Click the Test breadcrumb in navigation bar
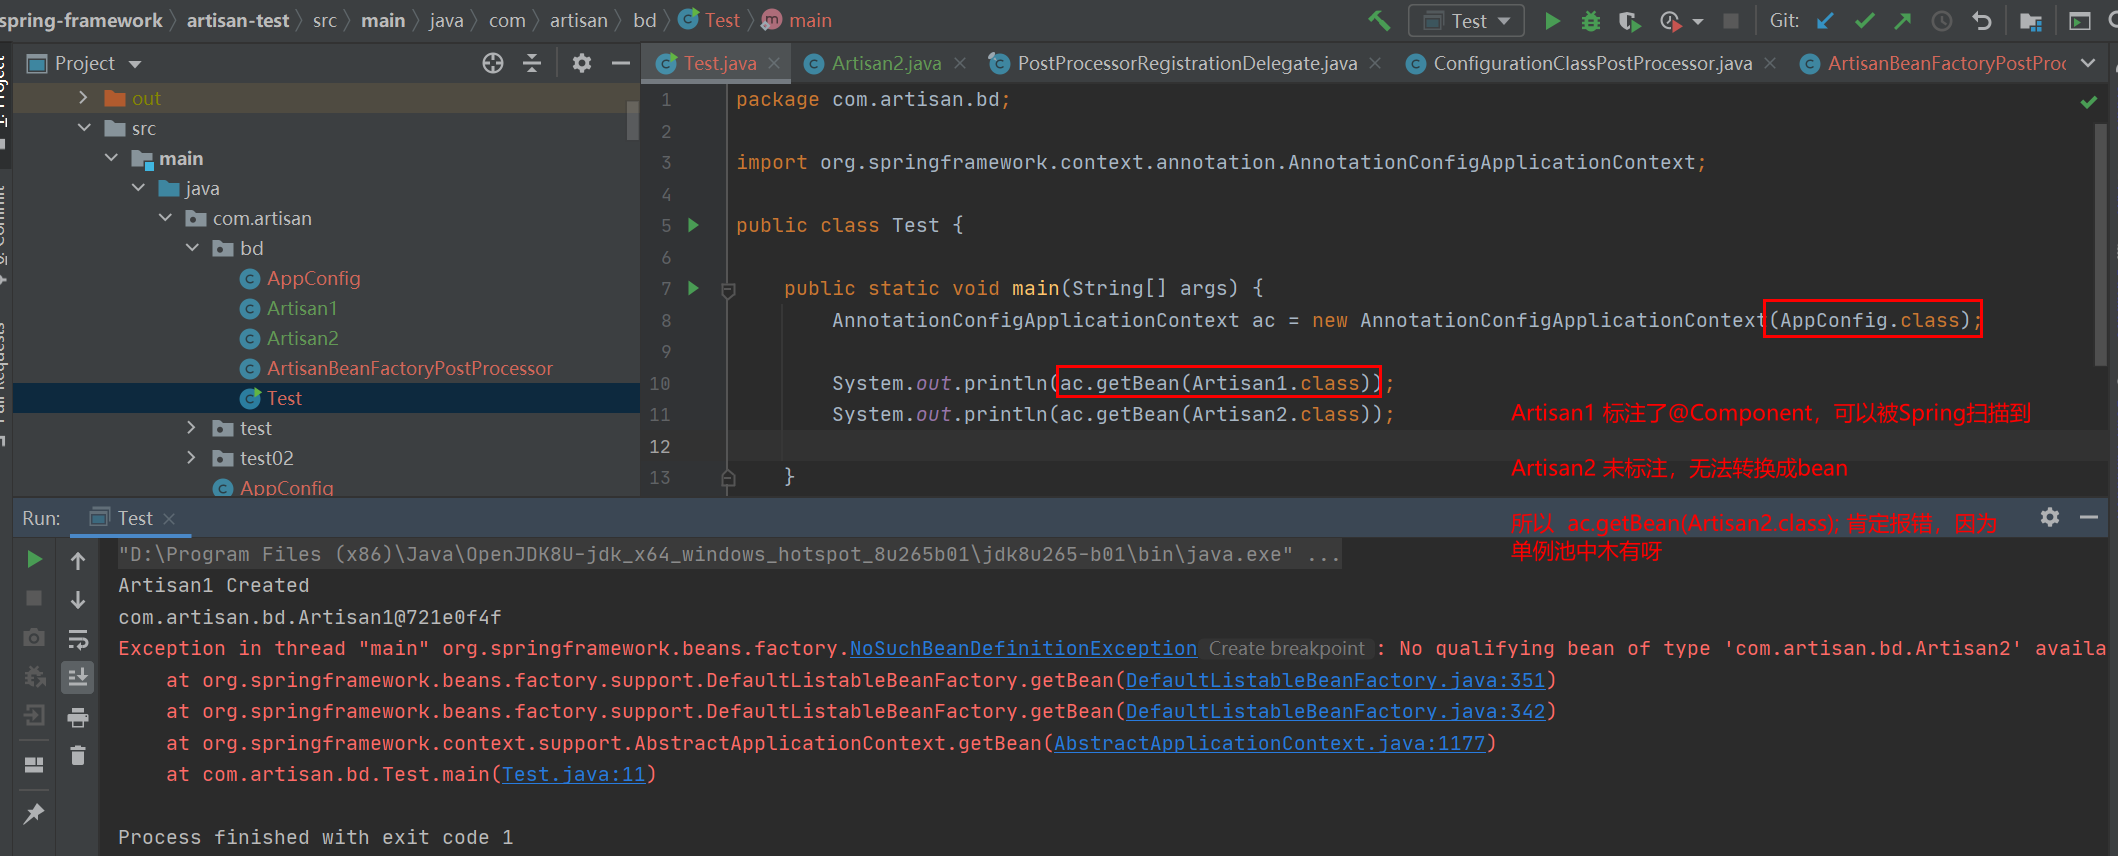 coord(711,20)
